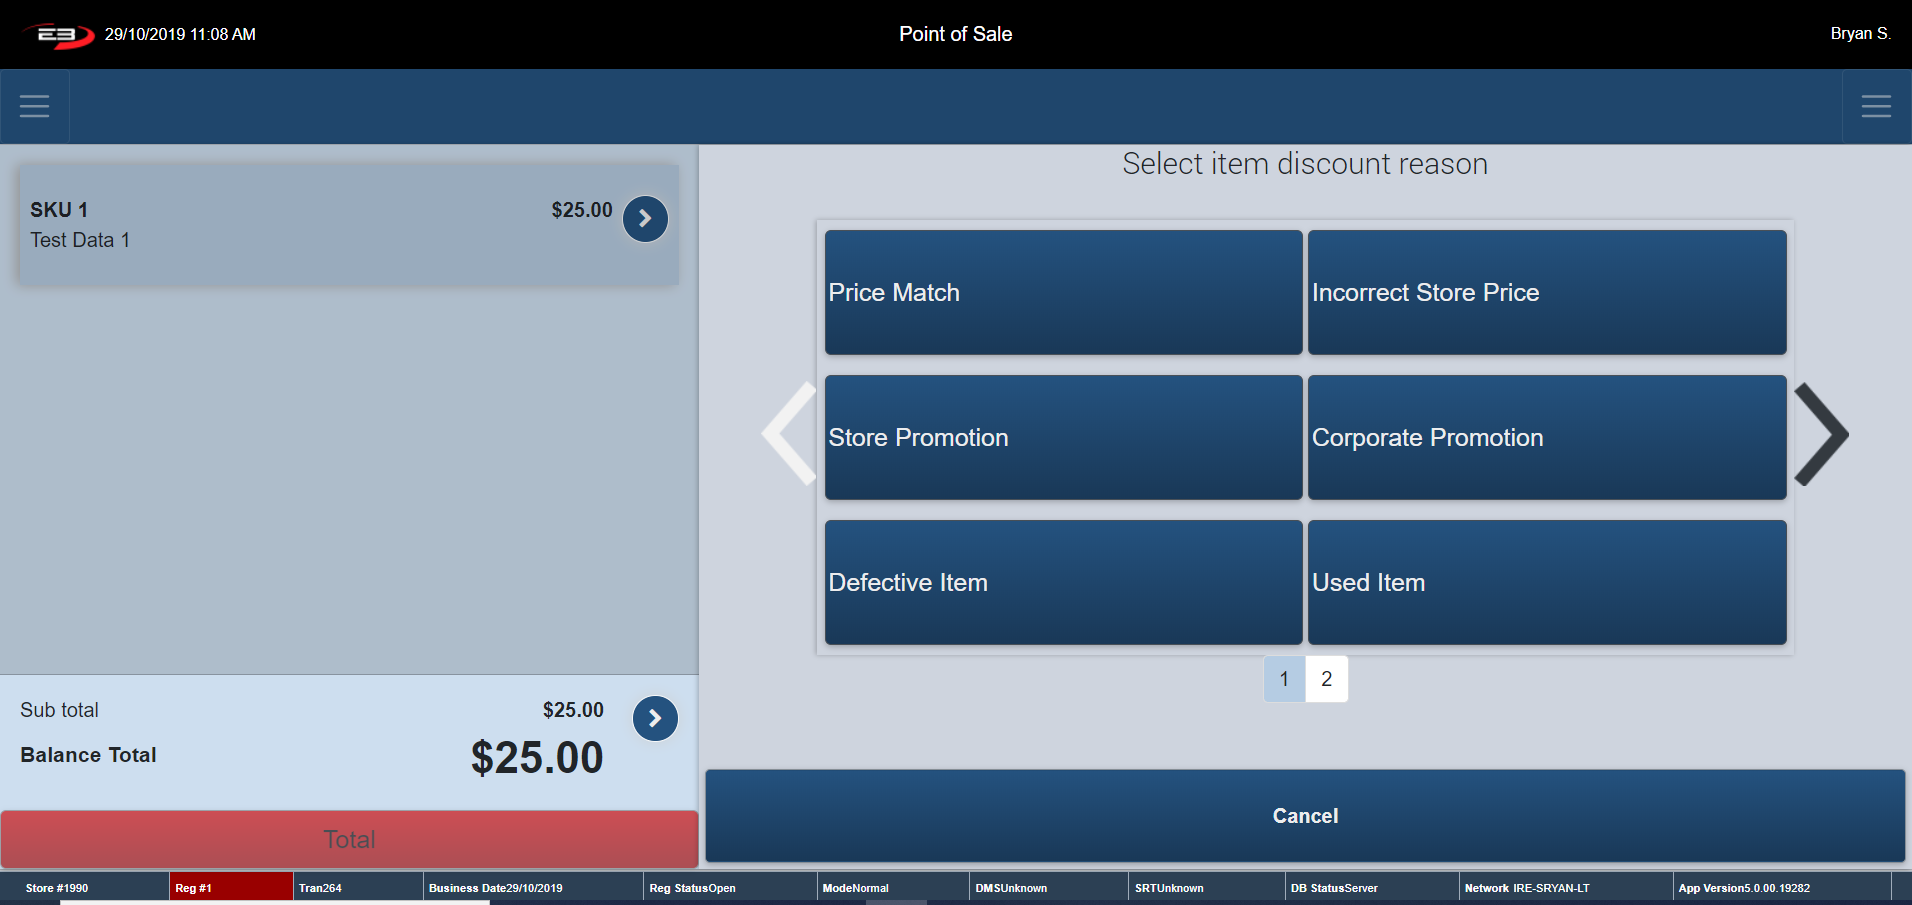
Task: Open the left hamburger menu
Action: click(34, 106)
